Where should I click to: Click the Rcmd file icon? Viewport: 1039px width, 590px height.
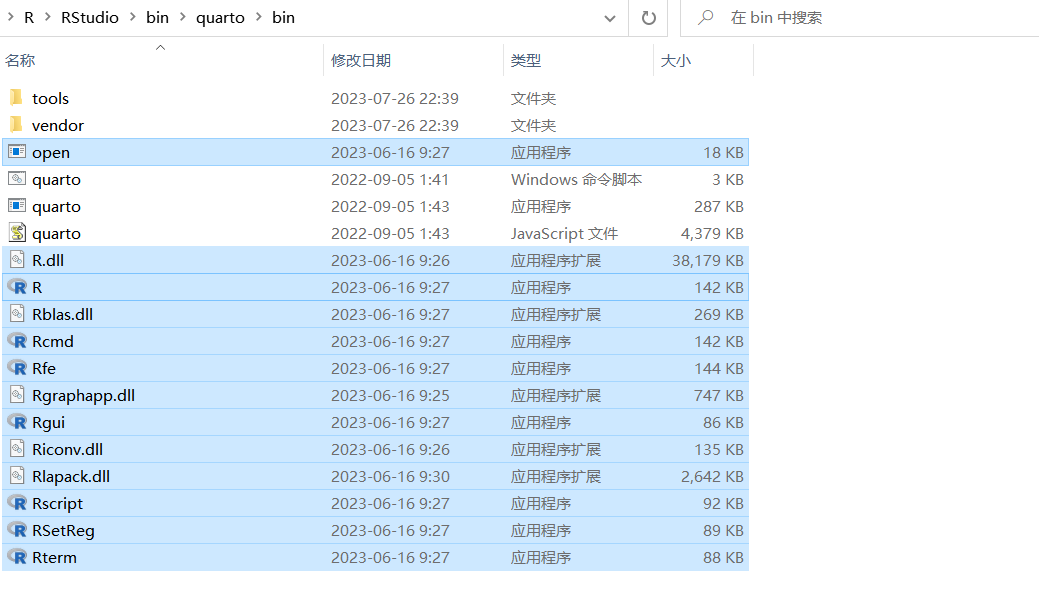[x=16, y=341]
